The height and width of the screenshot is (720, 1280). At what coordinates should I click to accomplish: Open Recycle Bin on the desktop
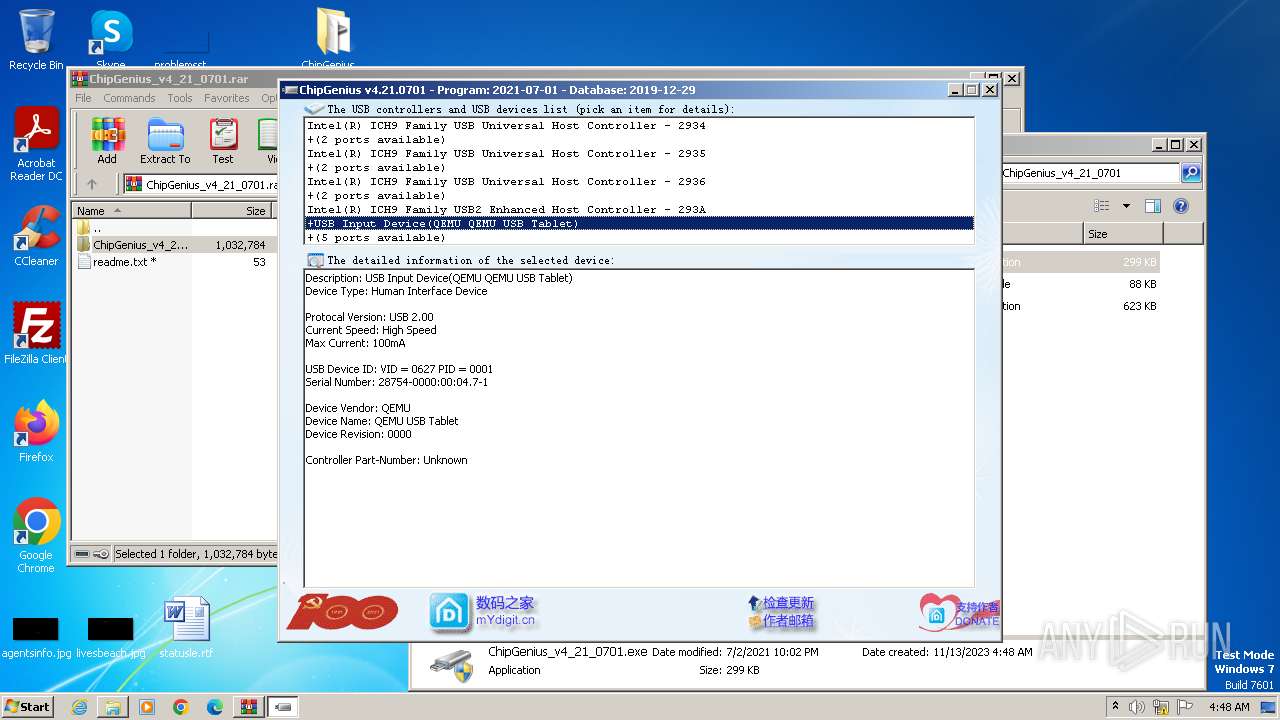[36, 40]
